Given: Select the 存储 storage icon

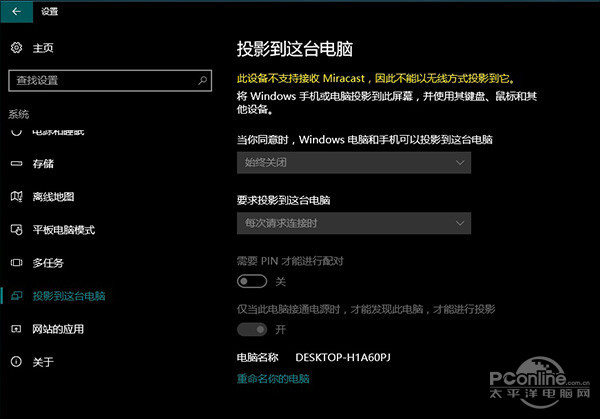Looking at the screenshot, I should coord(15,163).
